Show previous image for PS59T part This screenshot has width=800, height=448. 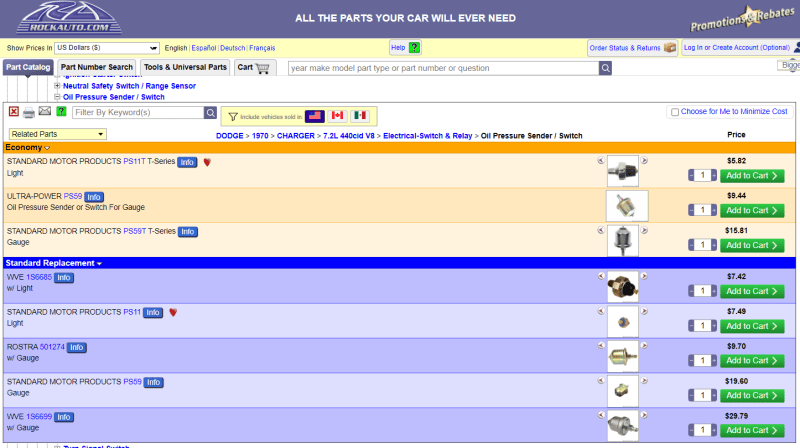[601, 230]
